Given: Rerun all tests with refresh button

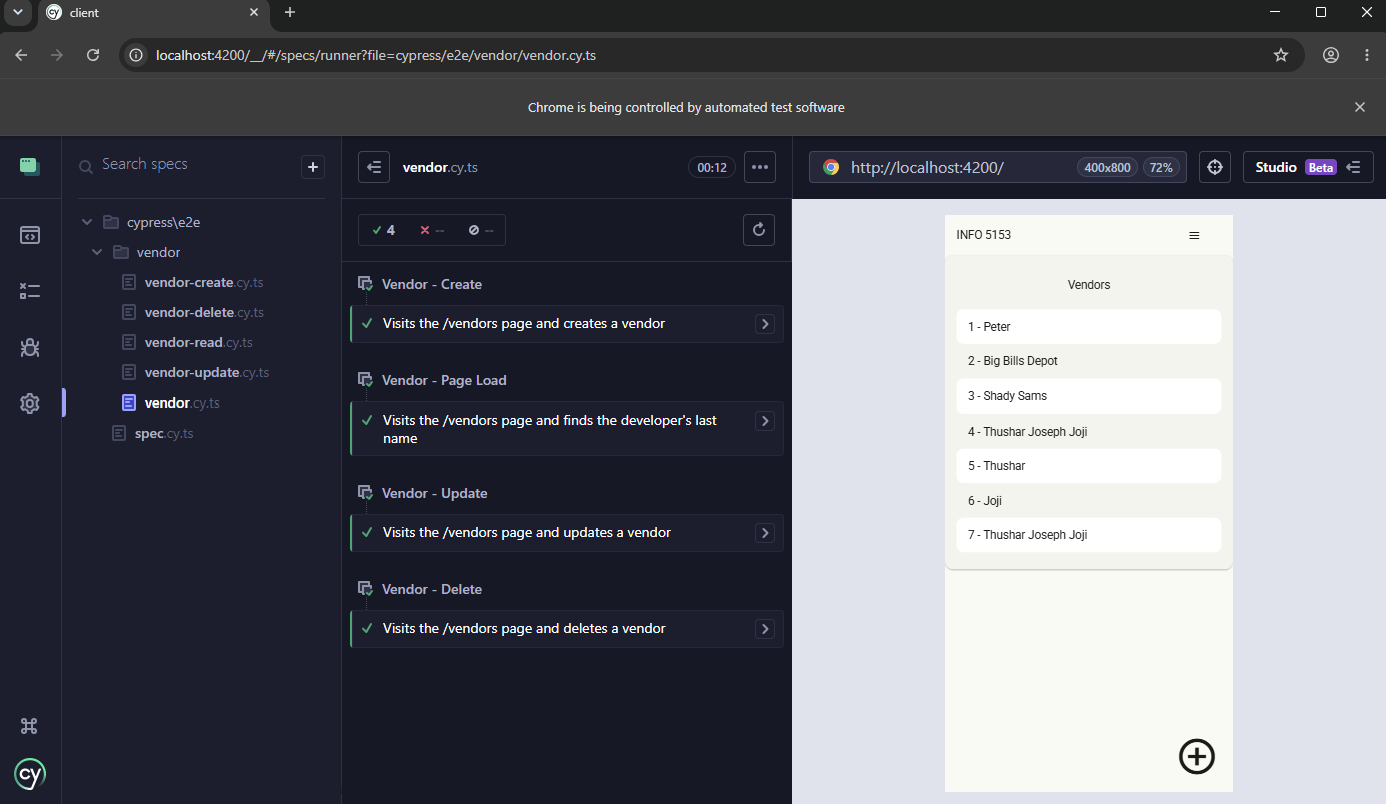Looking at the screenshot, I should (x=759, y=230).
